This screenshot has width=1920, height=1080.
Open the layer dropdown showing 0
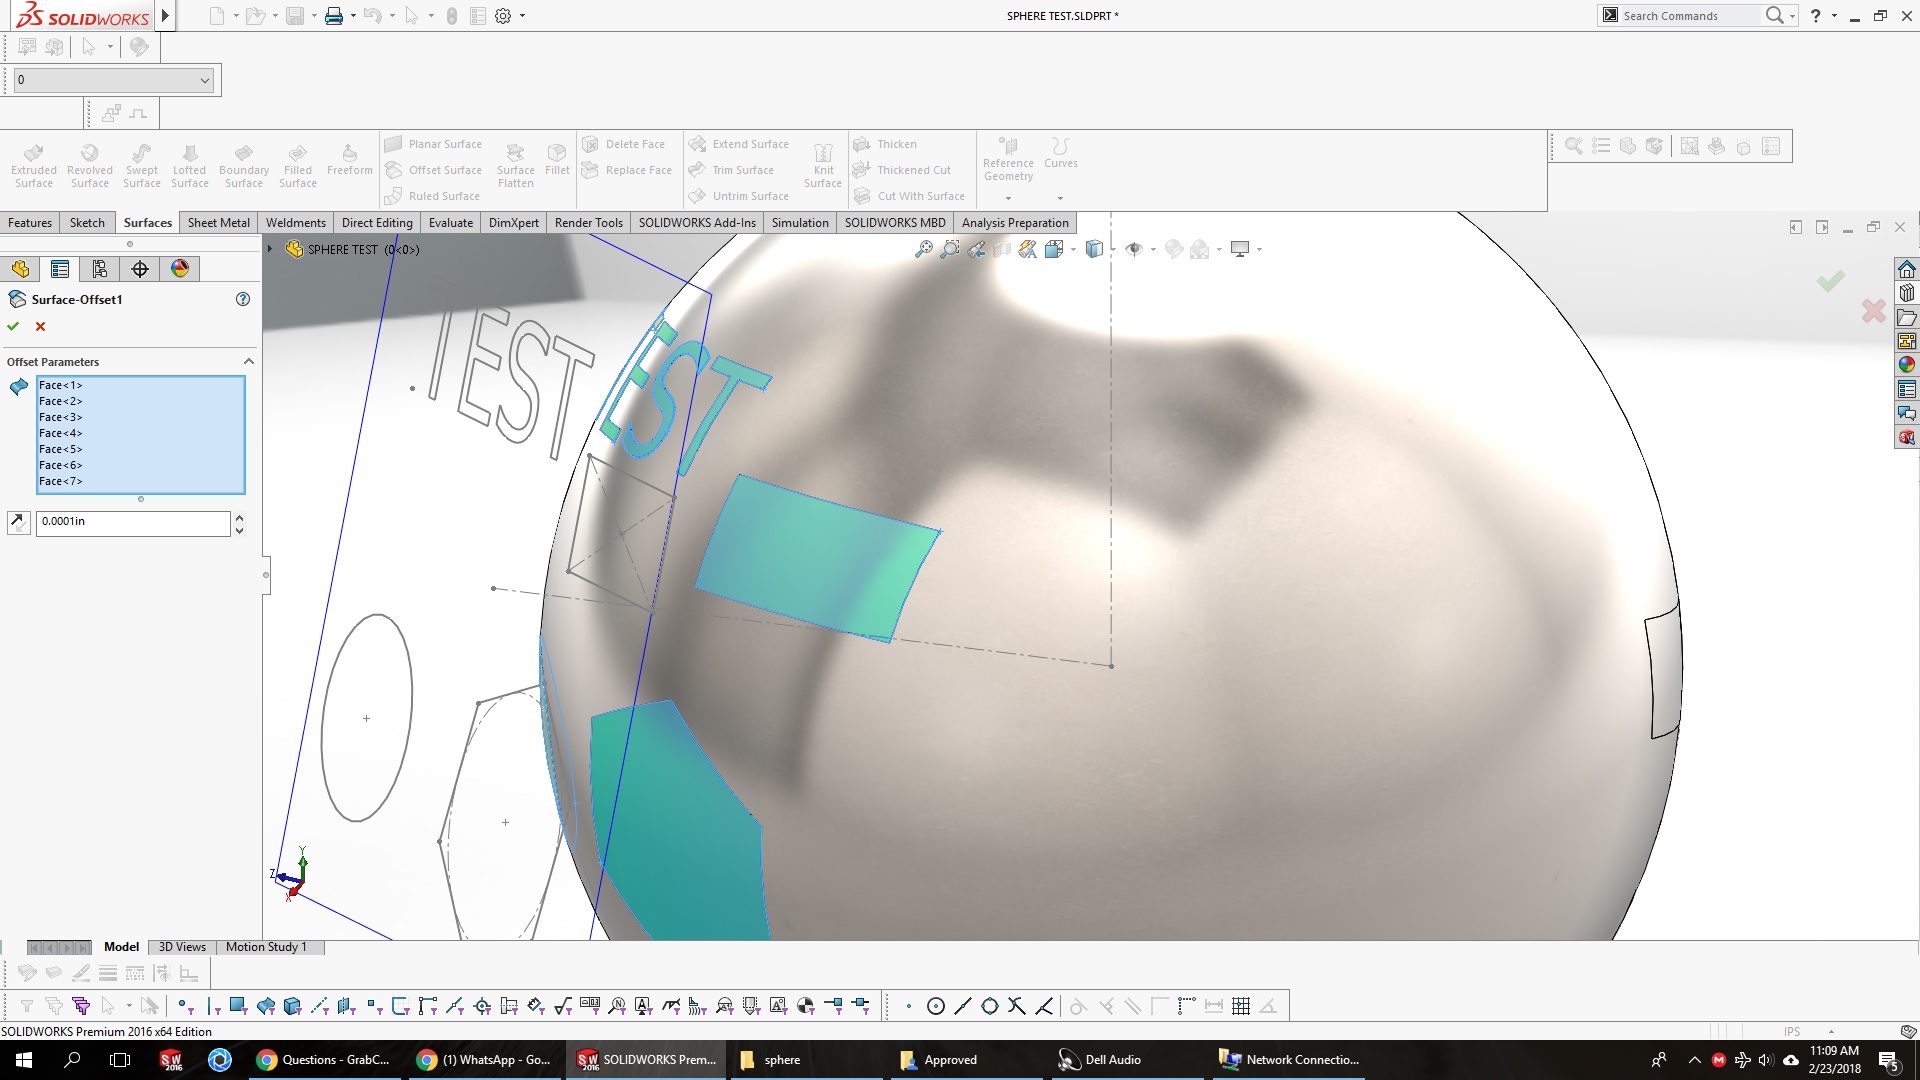204,80
